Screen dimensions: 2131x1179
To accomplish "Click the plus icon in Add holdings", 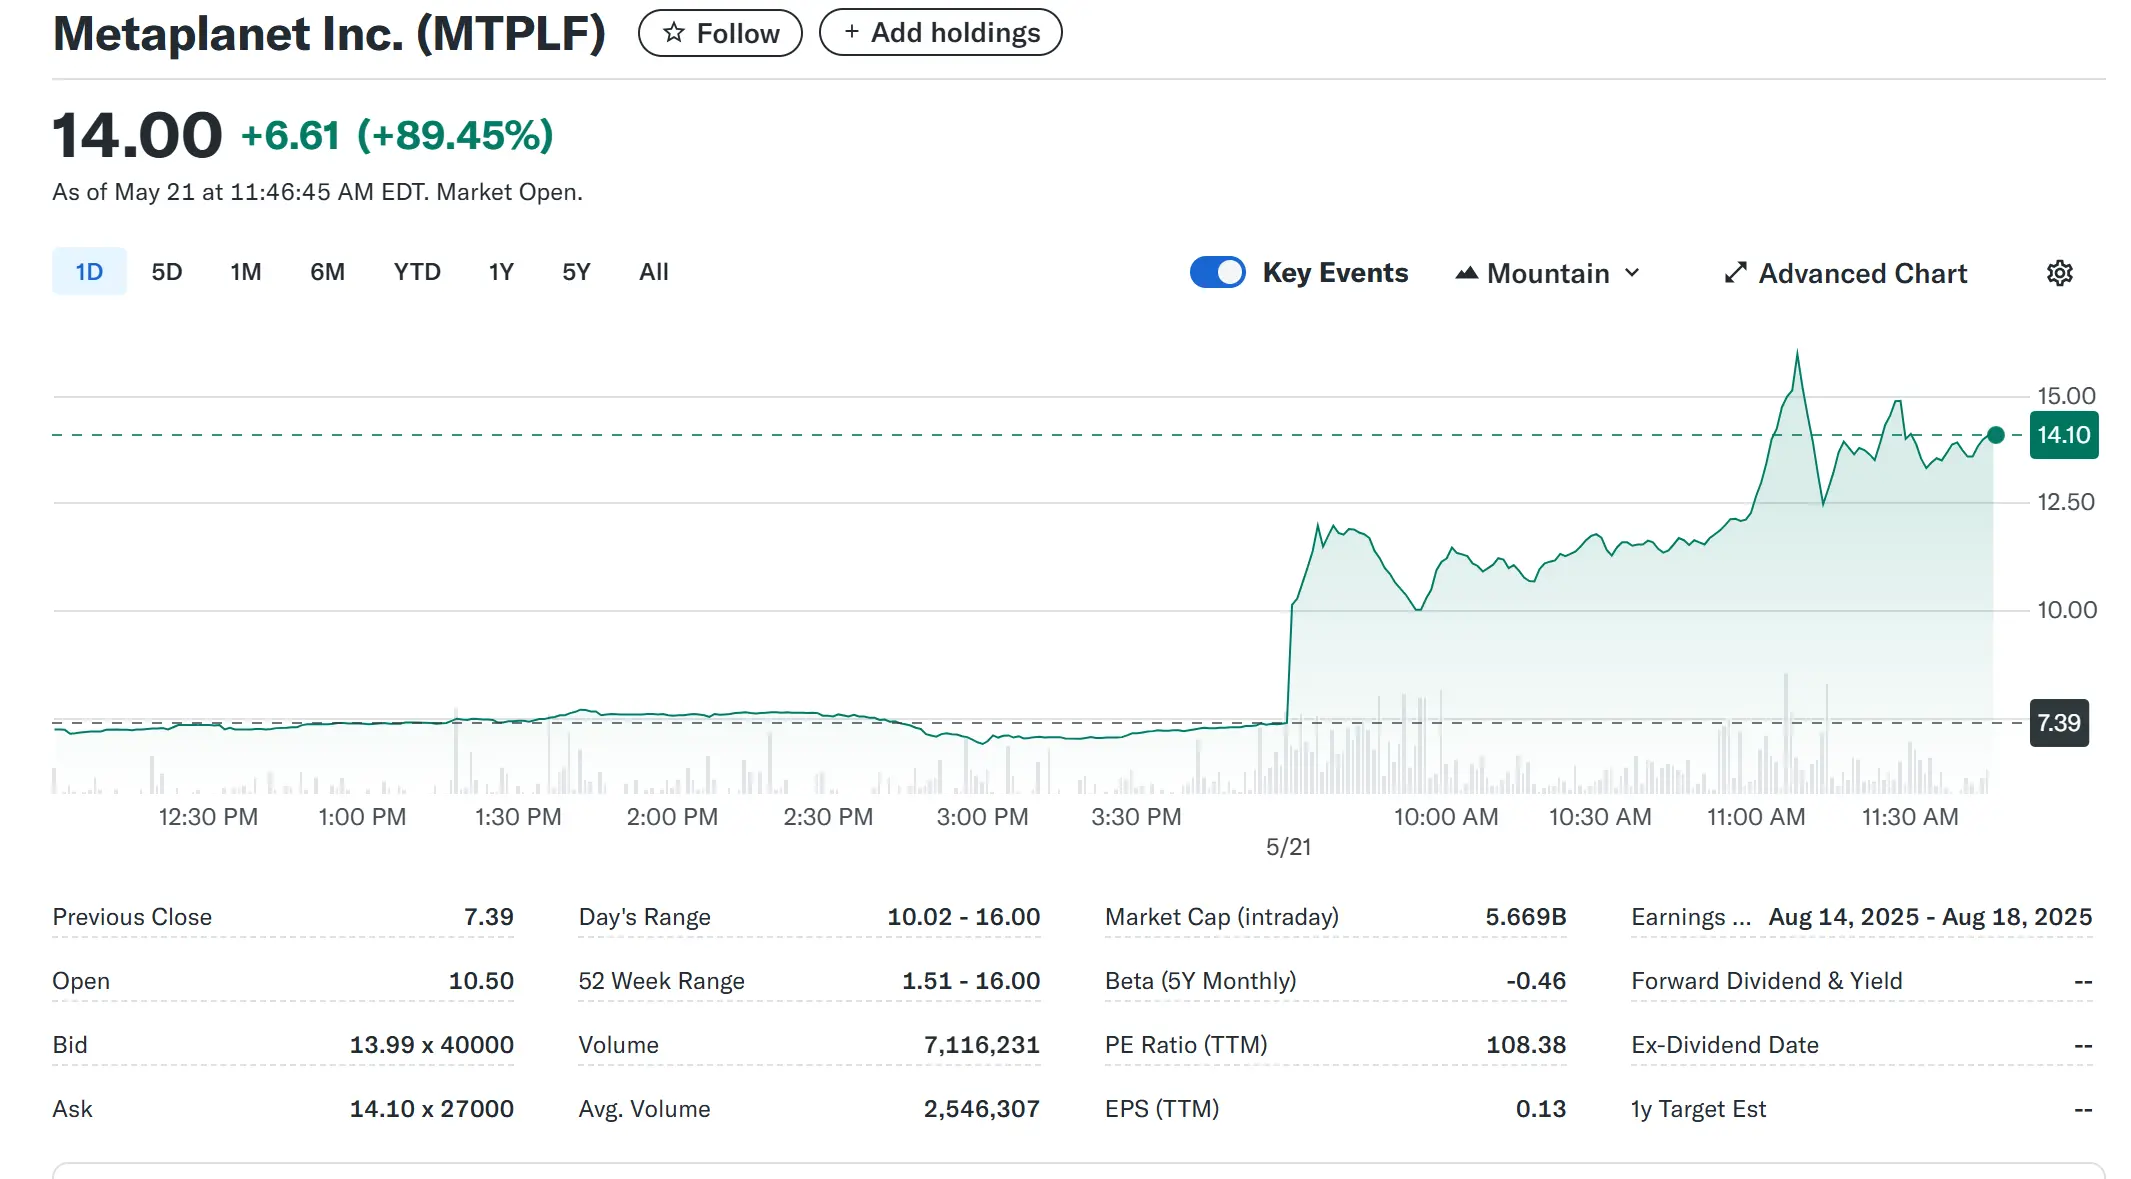I will 851,32.
